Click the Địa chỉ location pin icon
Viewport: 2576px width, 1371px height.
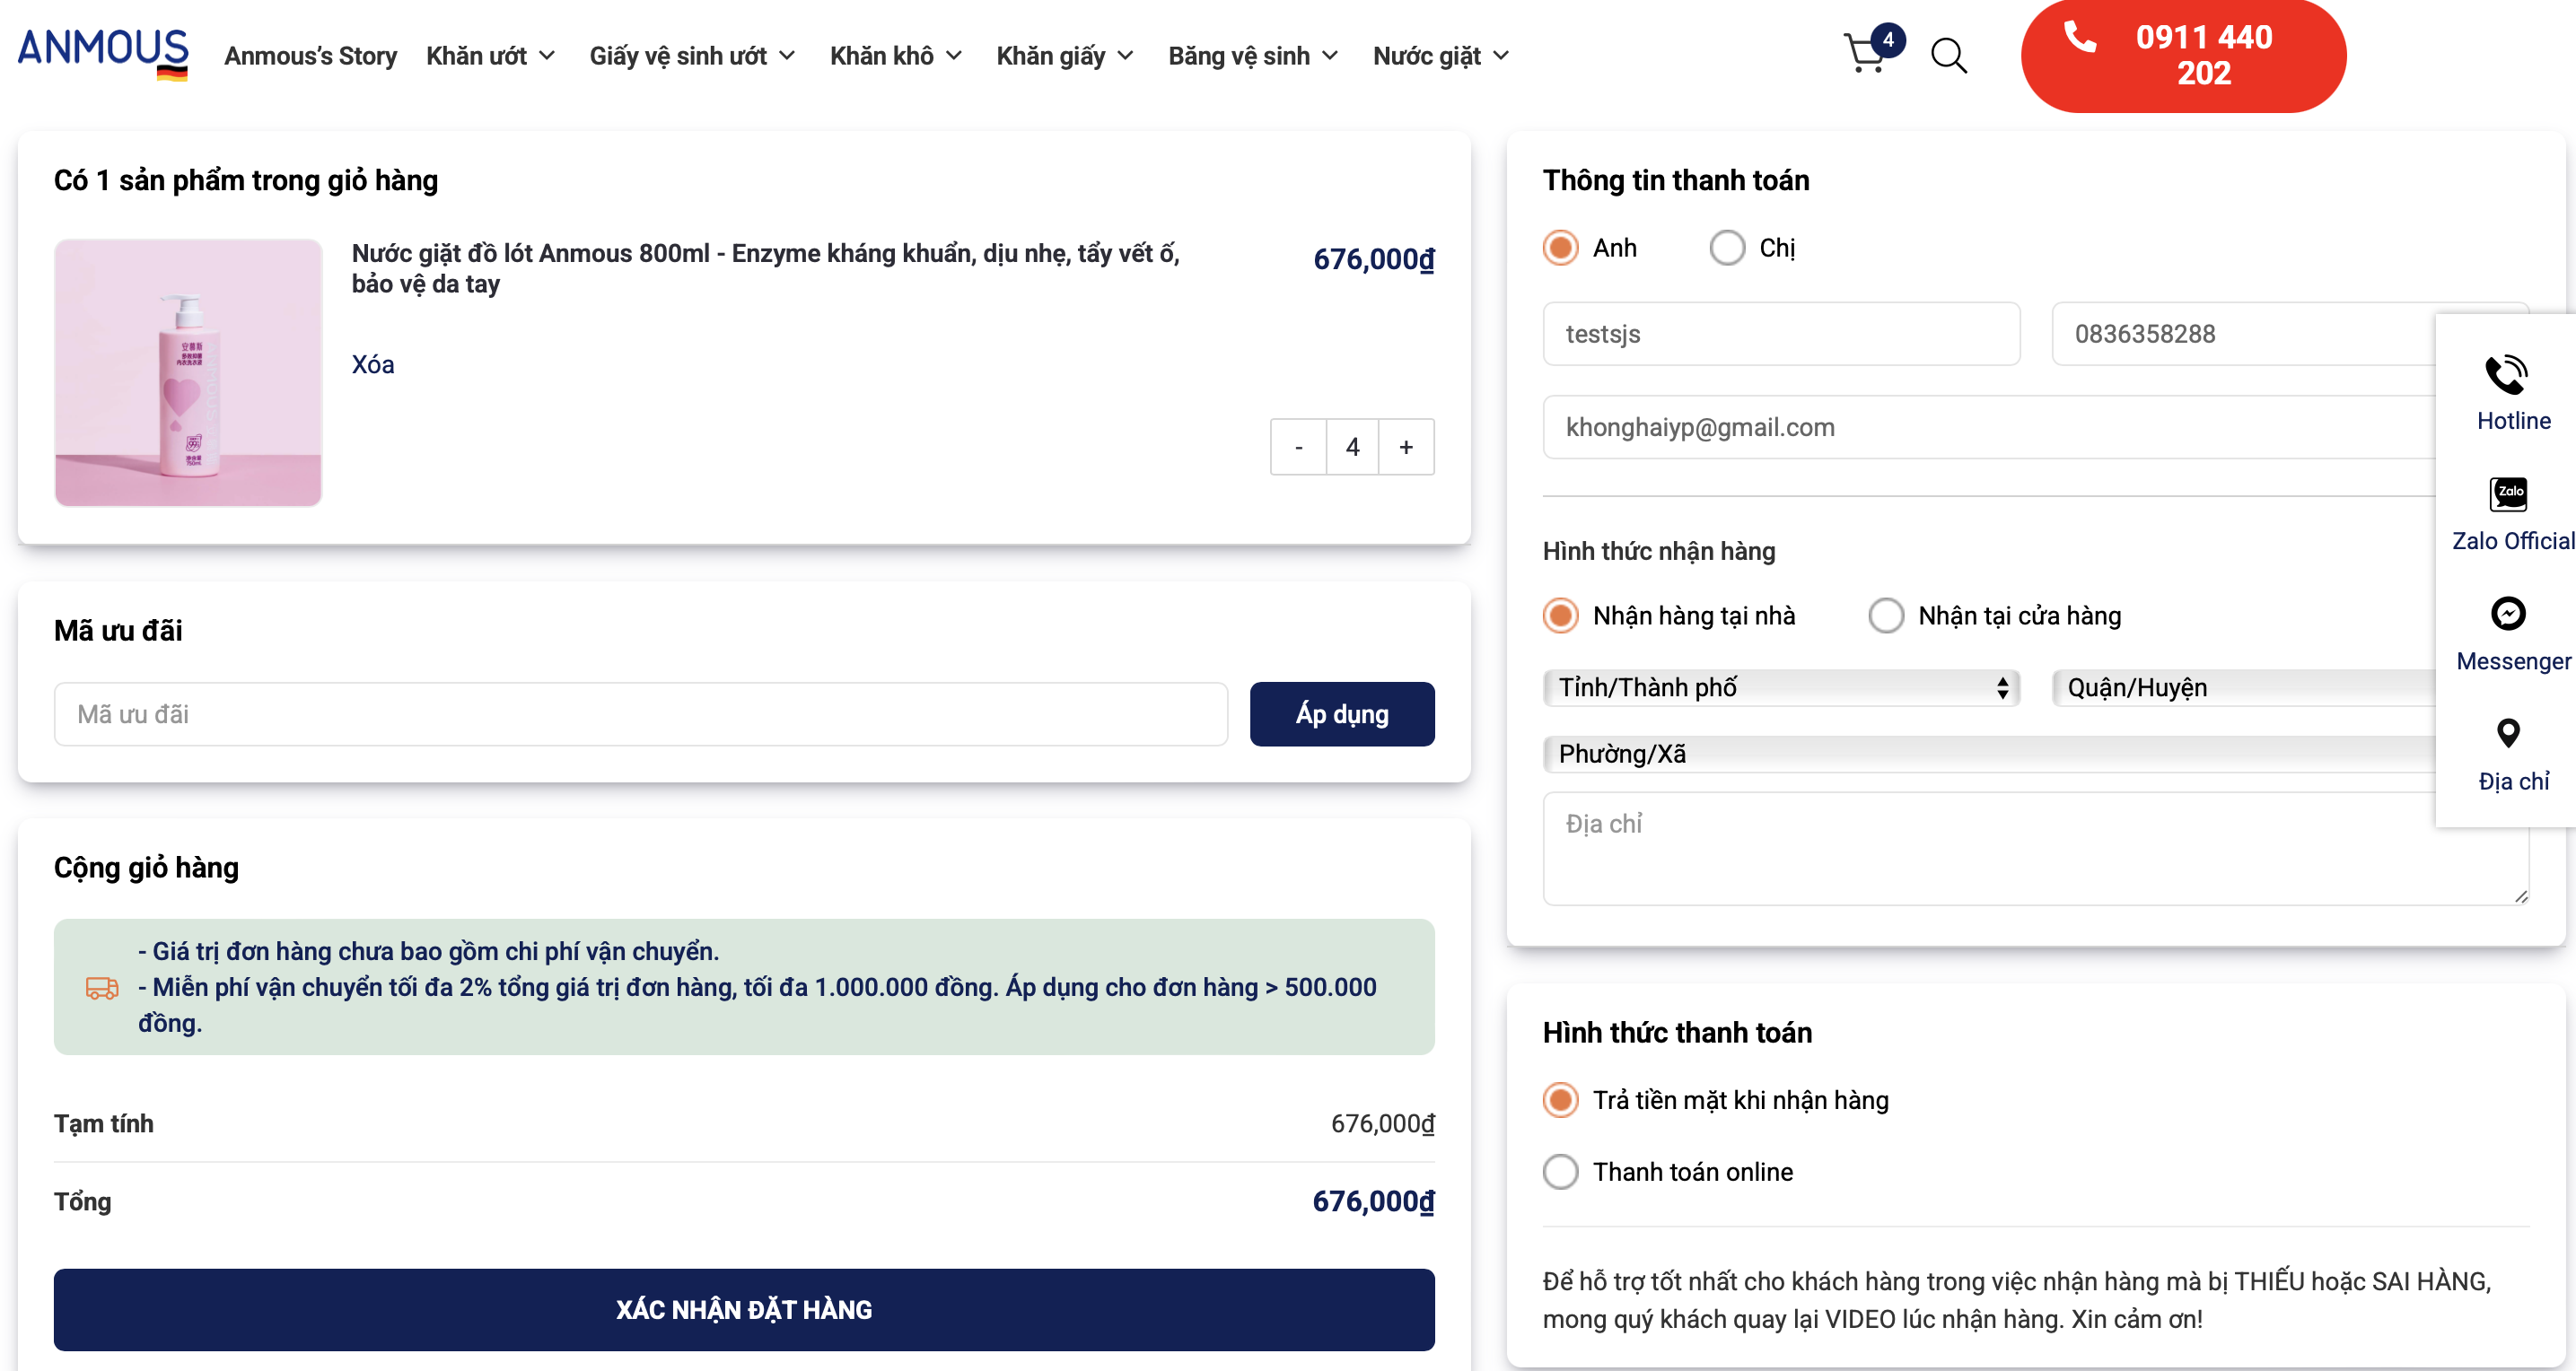(2507, 734)
